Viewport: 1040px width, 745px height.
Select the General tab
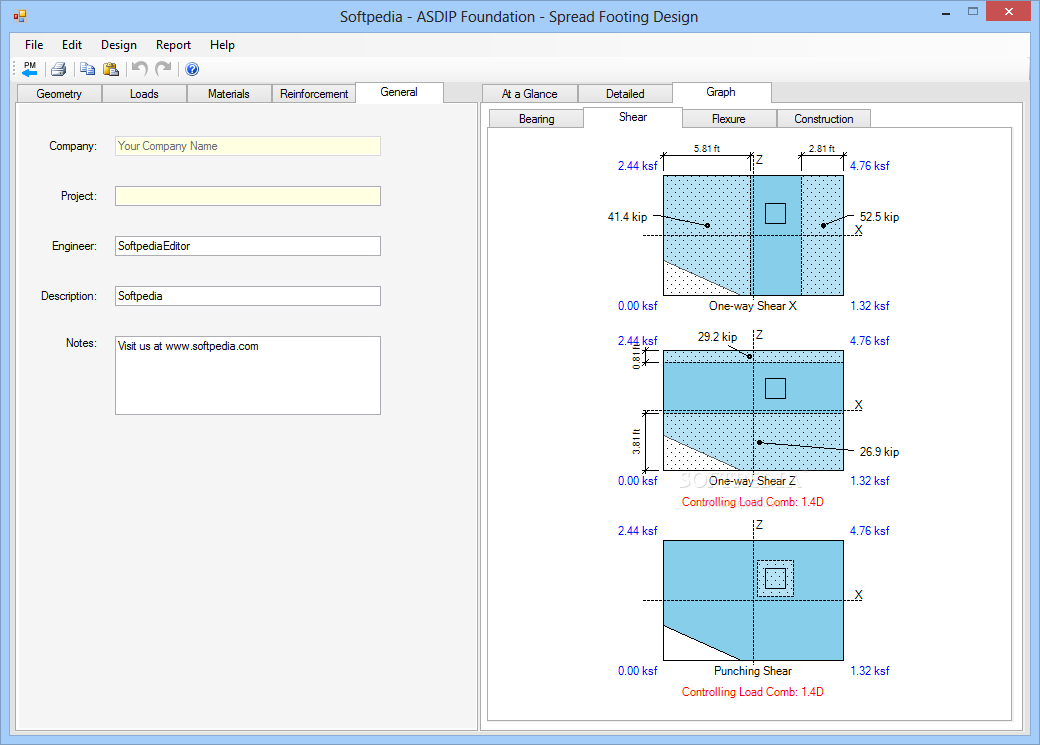pos(399,92)
